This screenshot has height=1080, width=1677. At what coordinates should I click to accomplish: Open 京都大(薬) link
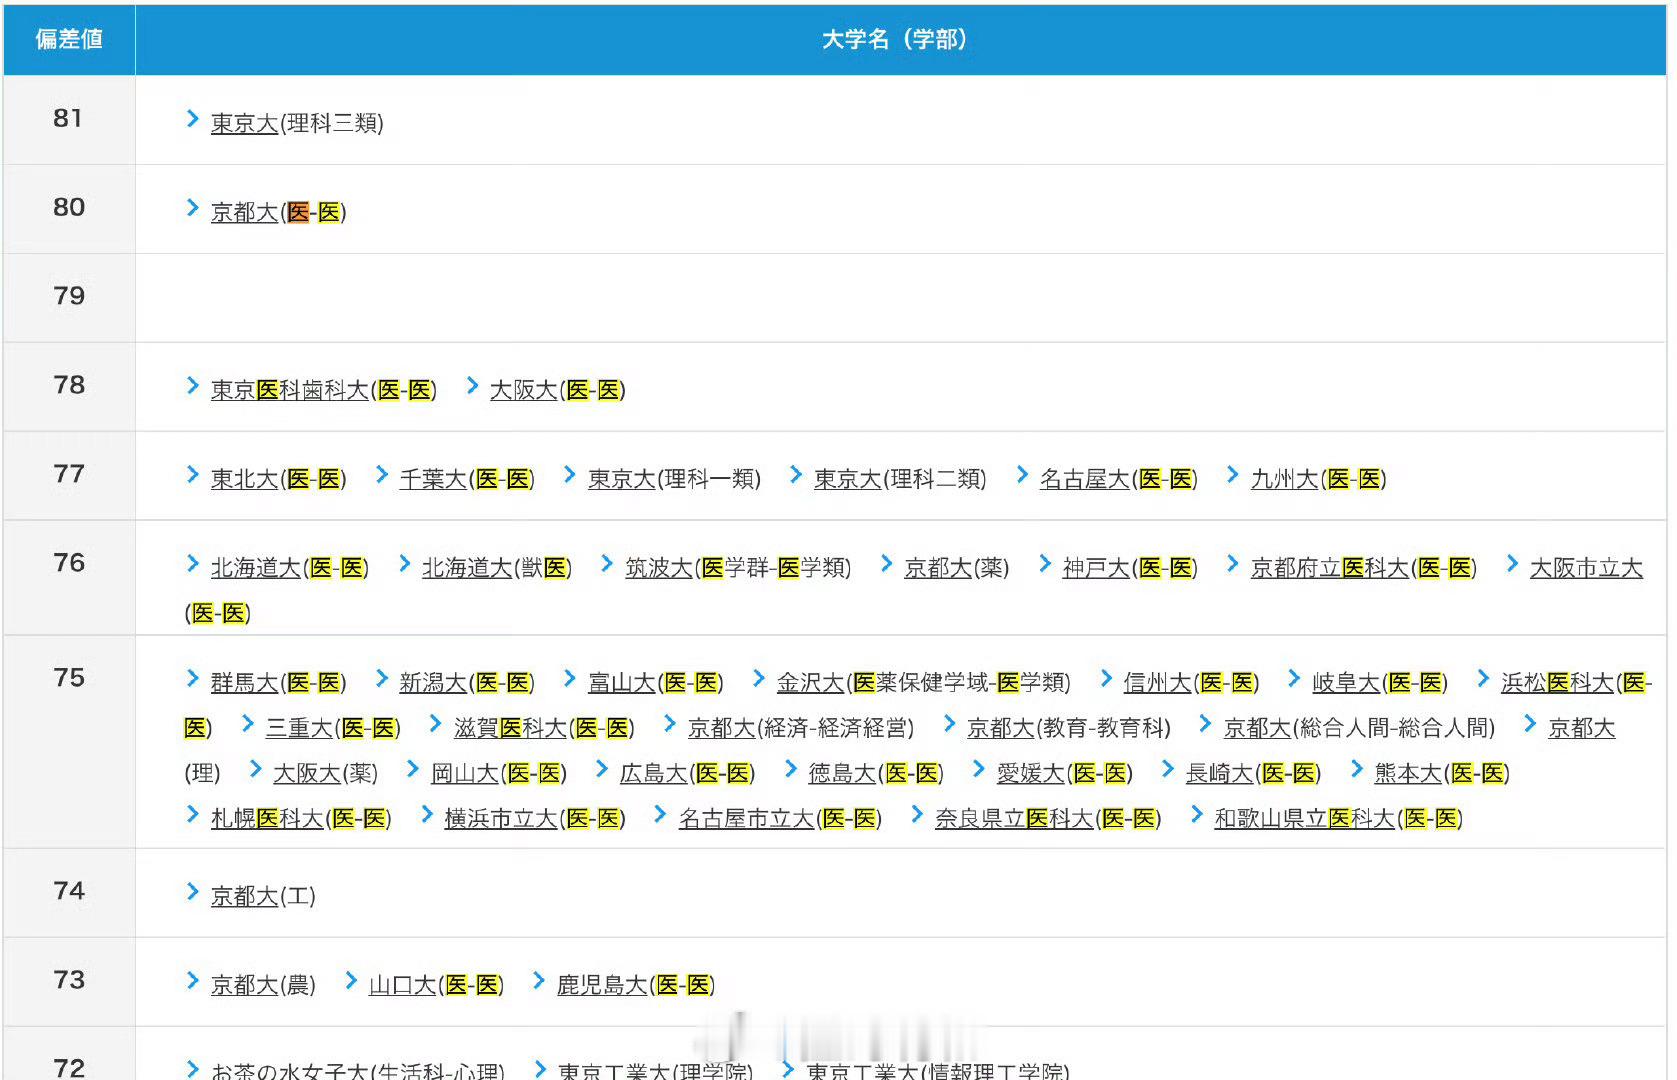tap(956, 568)
